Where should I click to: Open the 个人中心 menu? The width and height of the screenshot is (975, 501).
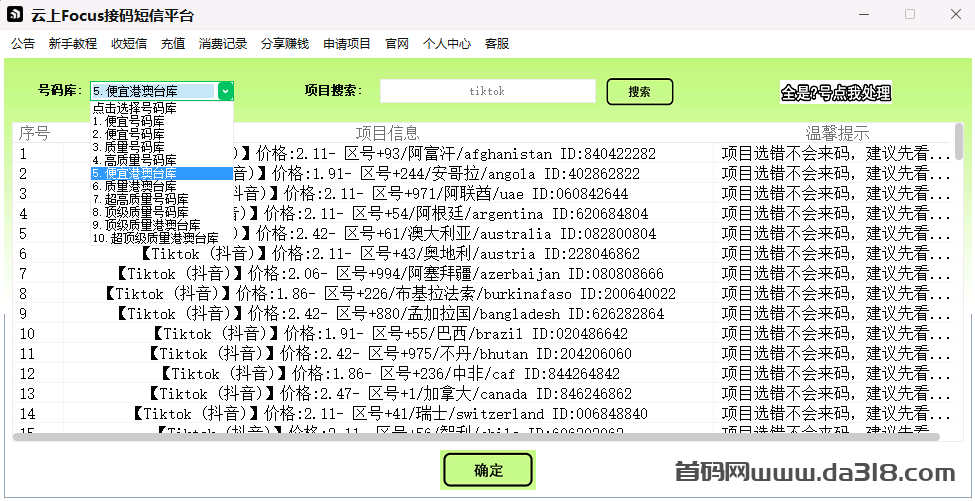click(x=446, y=44)
